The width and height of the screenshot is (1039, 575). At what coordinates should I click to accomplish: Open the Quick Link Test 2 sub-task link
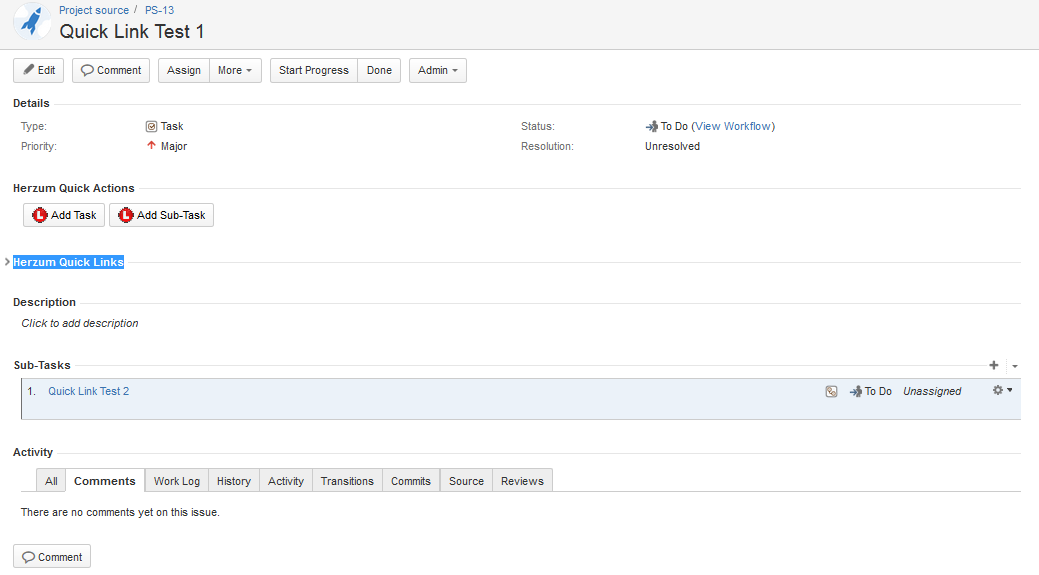89,391
